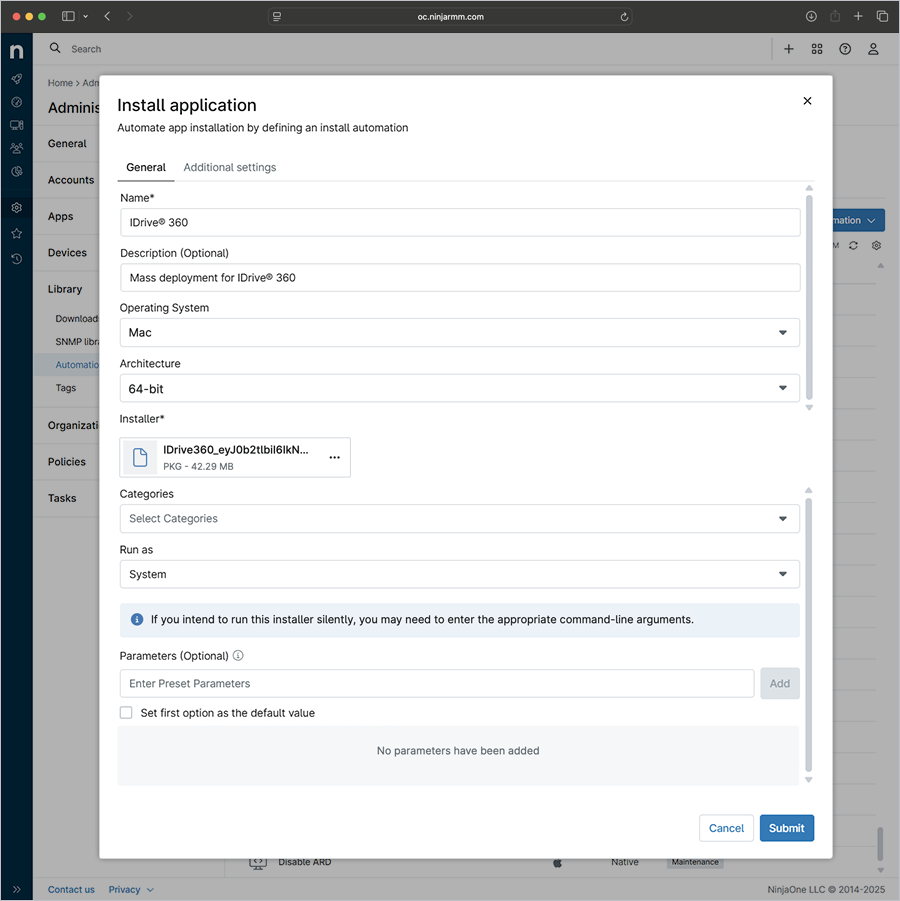Switch to the Additional settings tab
Image resolution: width=900 pixels, height=901 pixels.
point(230,168)
